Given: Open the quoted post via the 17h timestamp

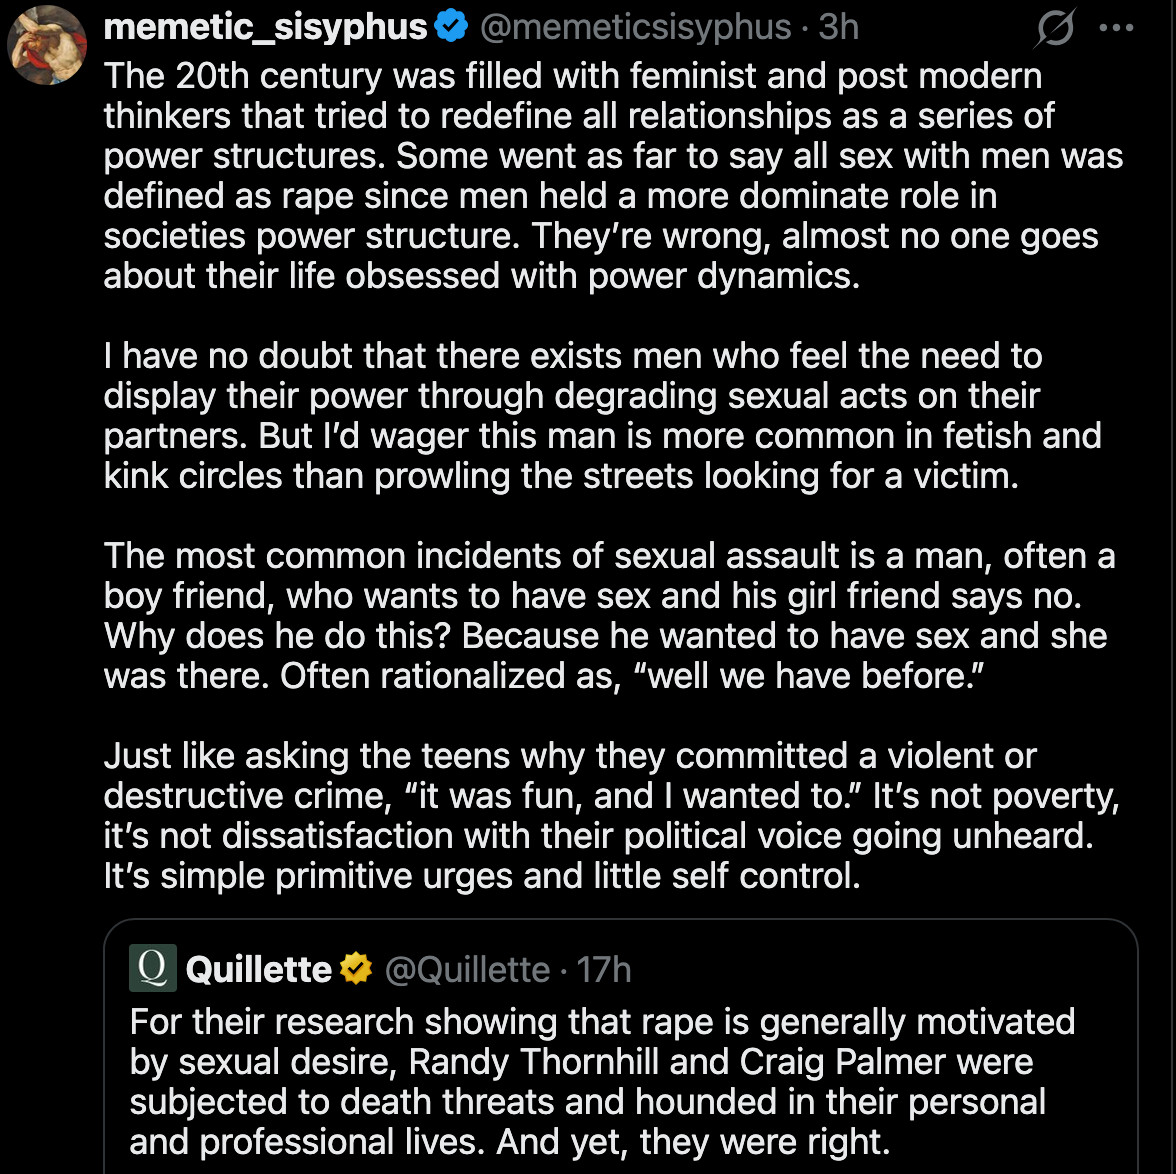Looking at the screenshot, I should (x=604, y=969).
